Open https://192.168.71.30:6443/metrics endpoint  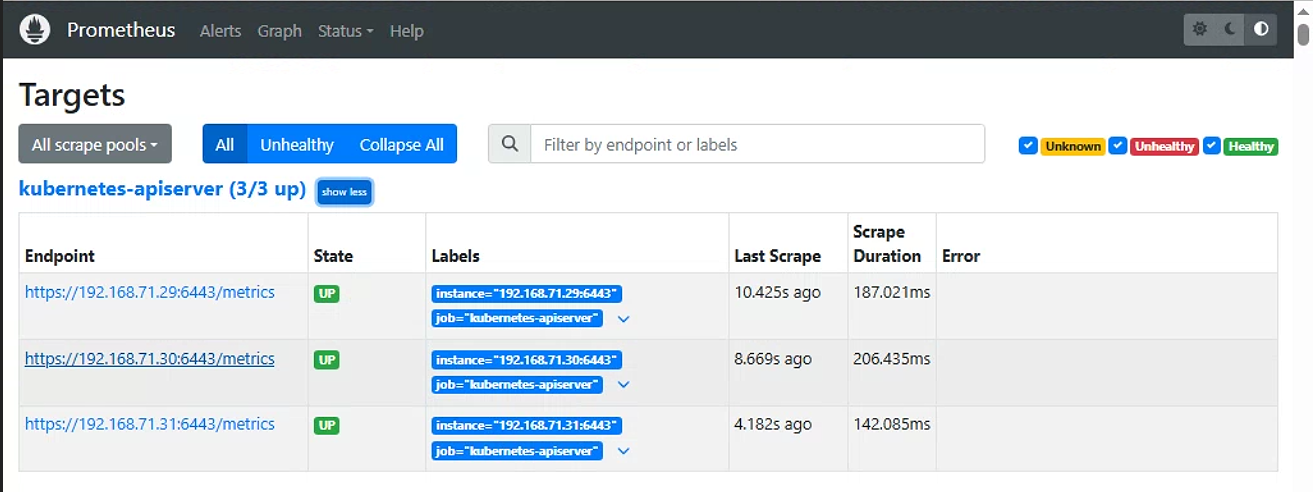pos(150,358)
